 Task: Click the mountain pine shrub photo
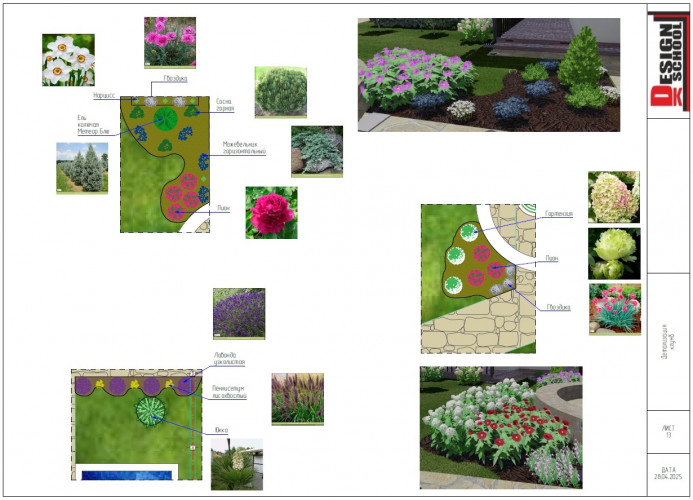click(280, 92)
